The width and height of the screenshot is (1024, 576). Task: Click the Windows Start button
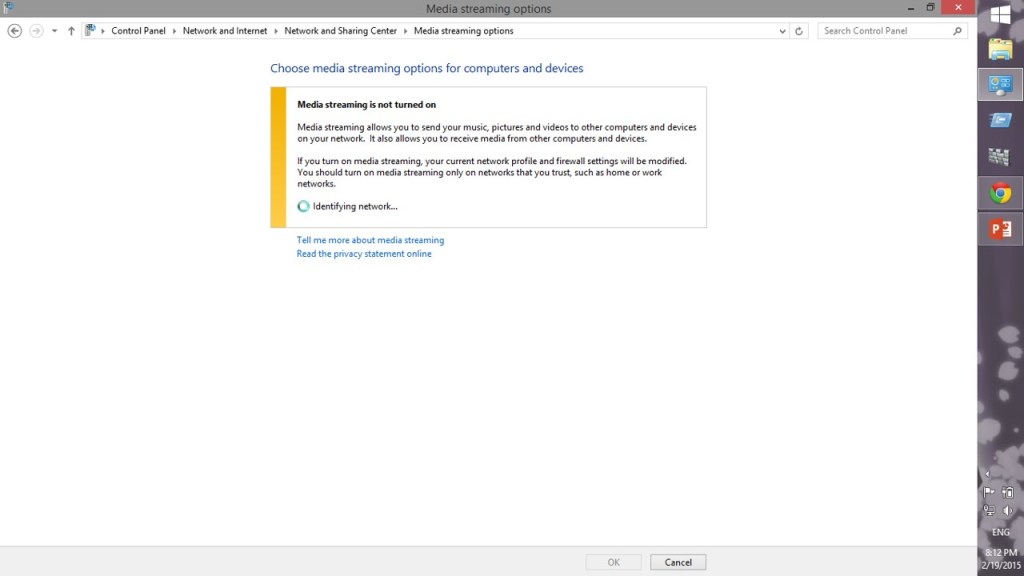click(x=1000, y=14)
